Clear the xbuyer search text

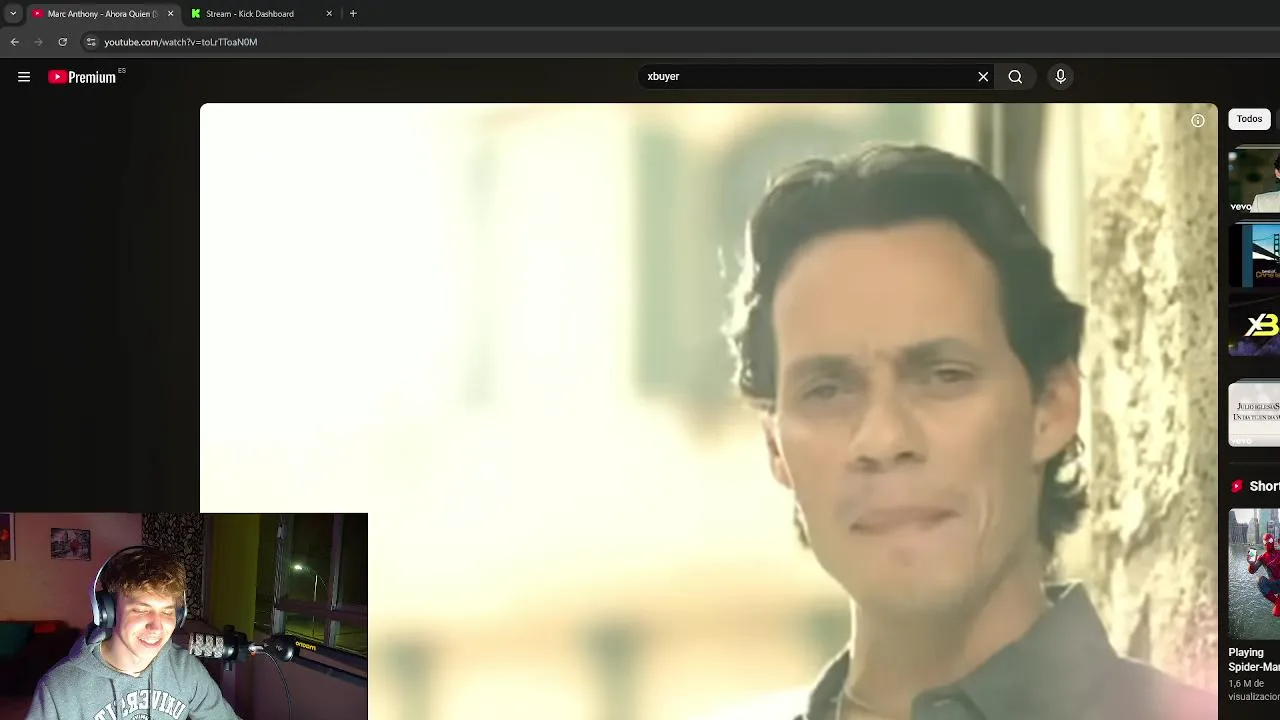[x=983, y=77]
